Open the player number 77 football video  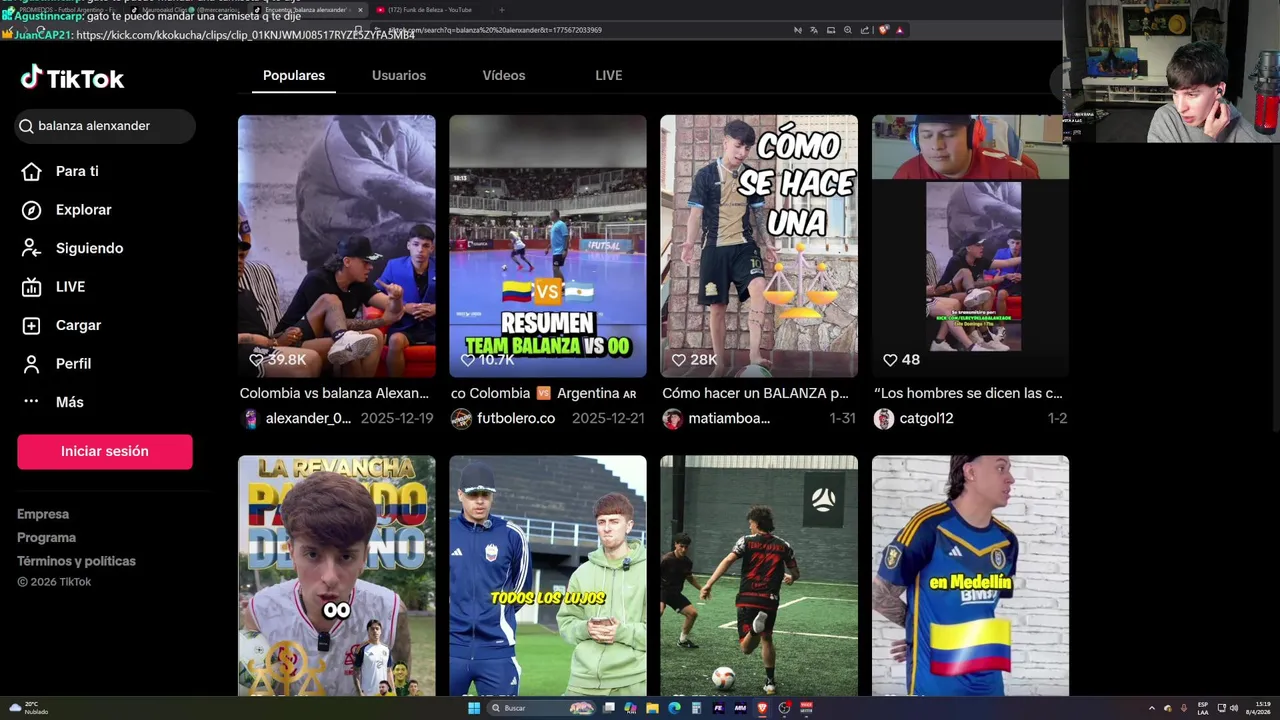(x=759, y=575)
